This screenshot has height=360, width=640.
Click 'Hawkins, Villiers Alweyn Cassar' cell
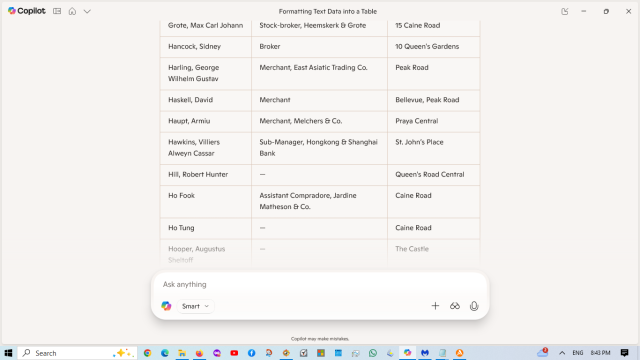[206, 148]
